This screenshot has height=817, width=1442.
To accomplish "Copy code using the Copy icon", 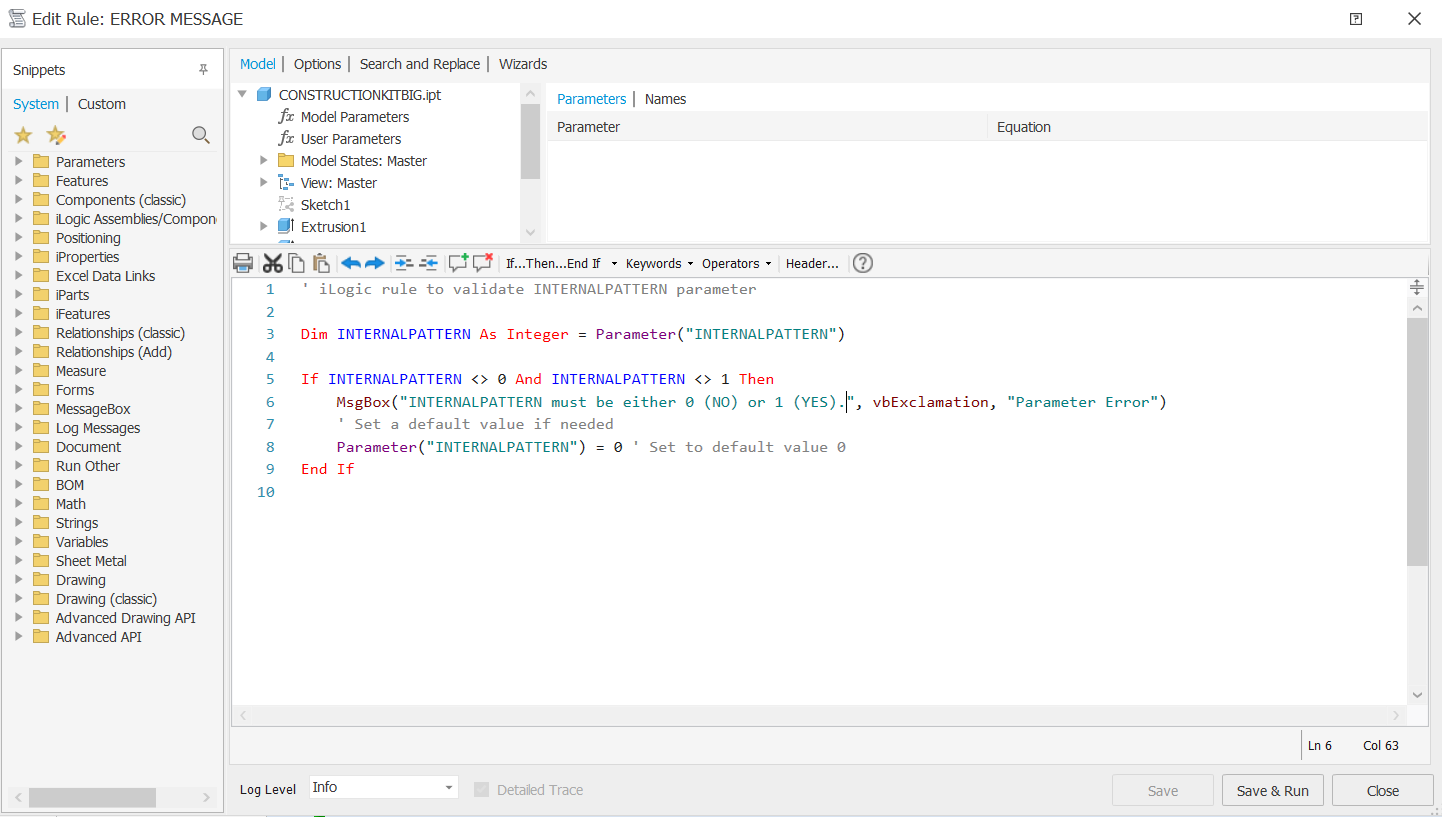I will pos(296,263).
